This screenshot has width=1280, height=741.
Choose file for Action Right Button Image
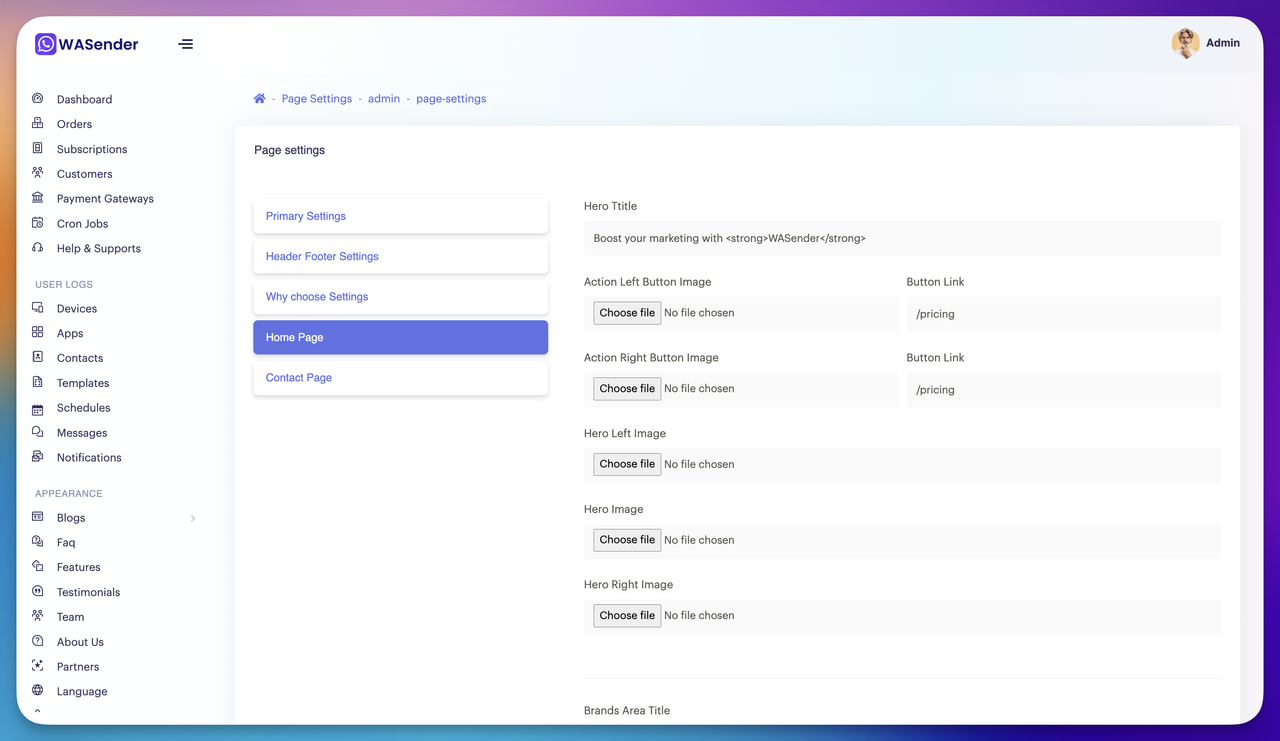pos(627,389)
